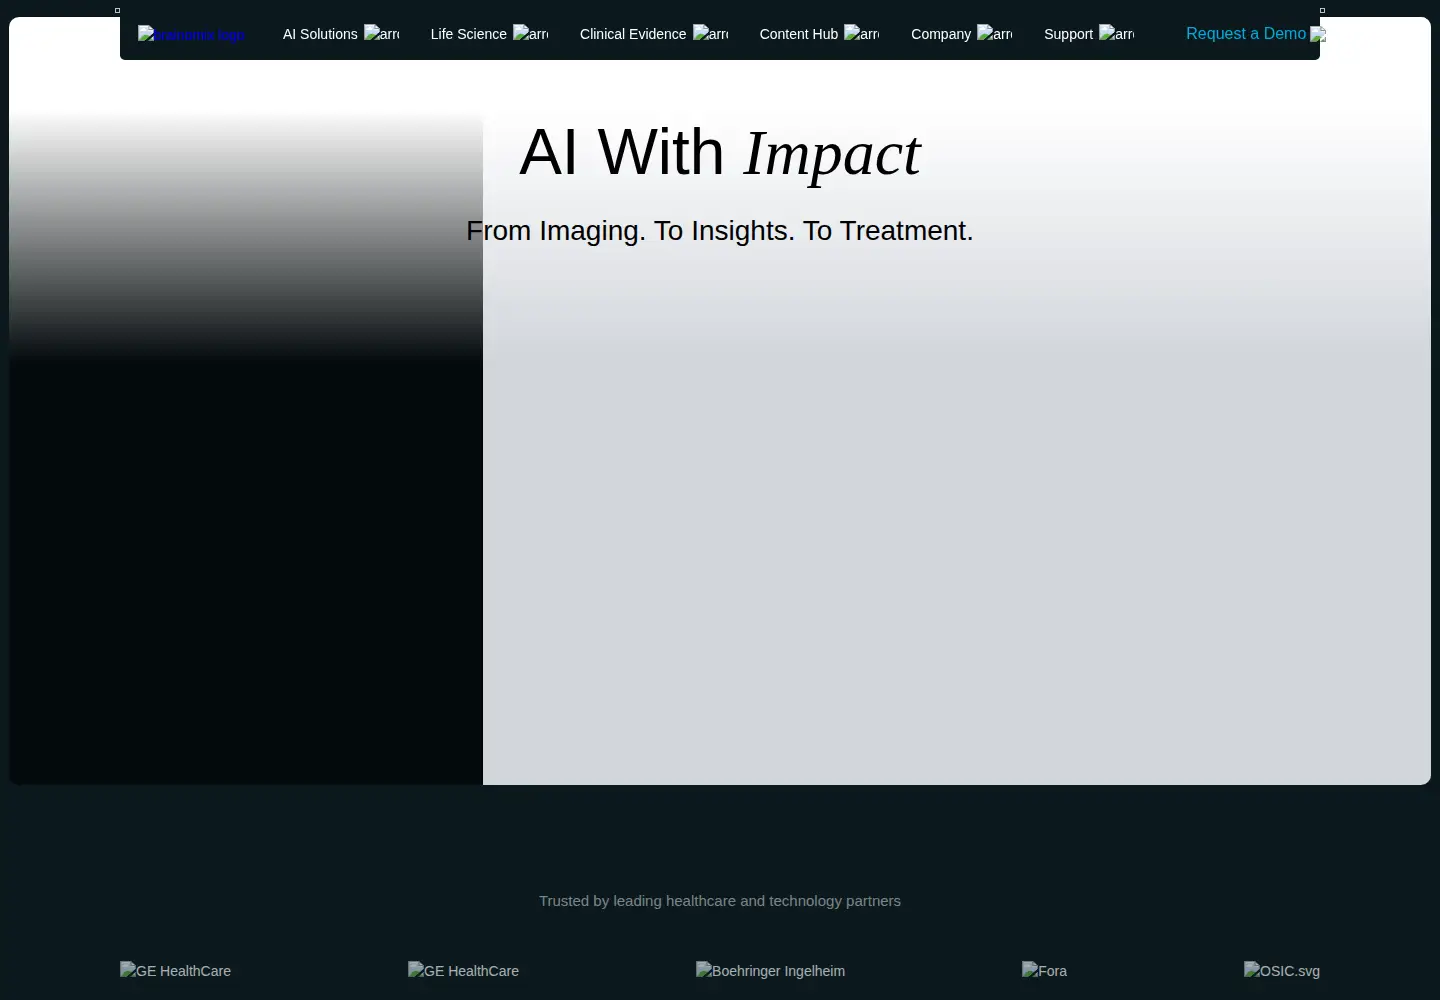Click the Boehringer Ingelheim partner logo

[770, 971]
